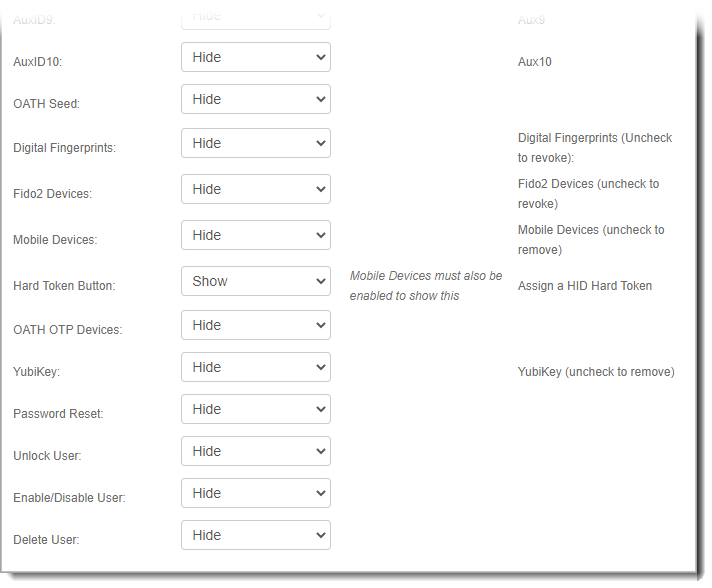Expand the Enable/Disable User dropdown

[x=255, y=494]
